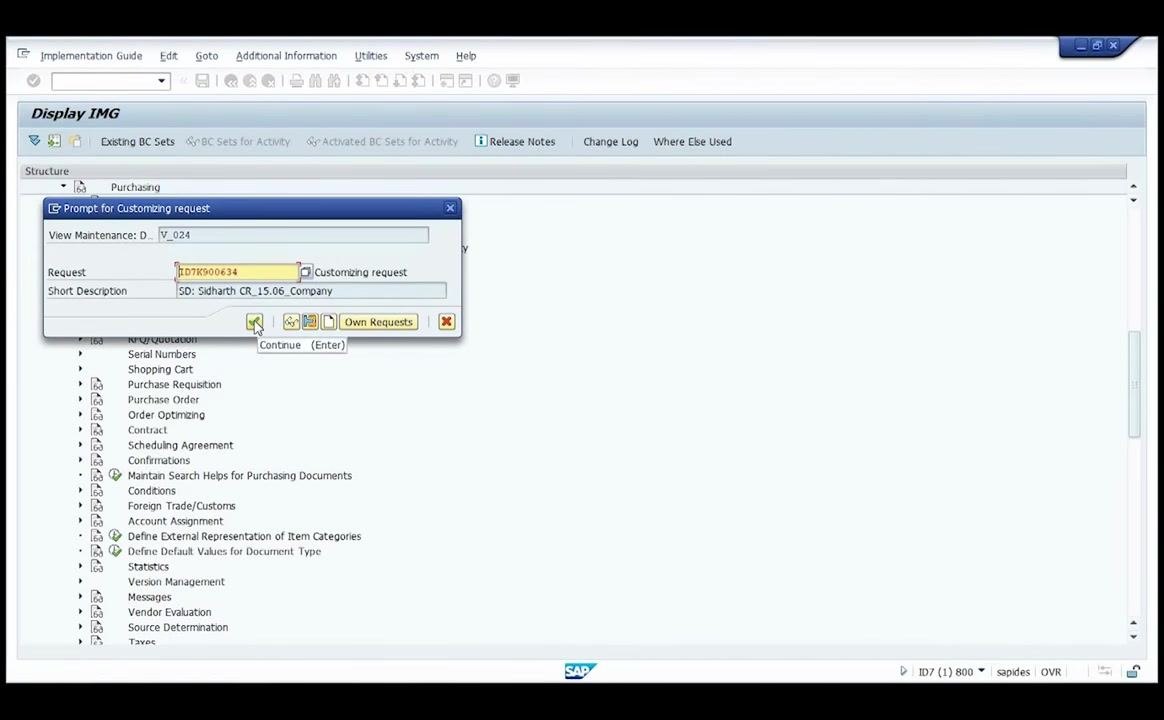Click the Generate Shortcut icon

coord(465,81)
